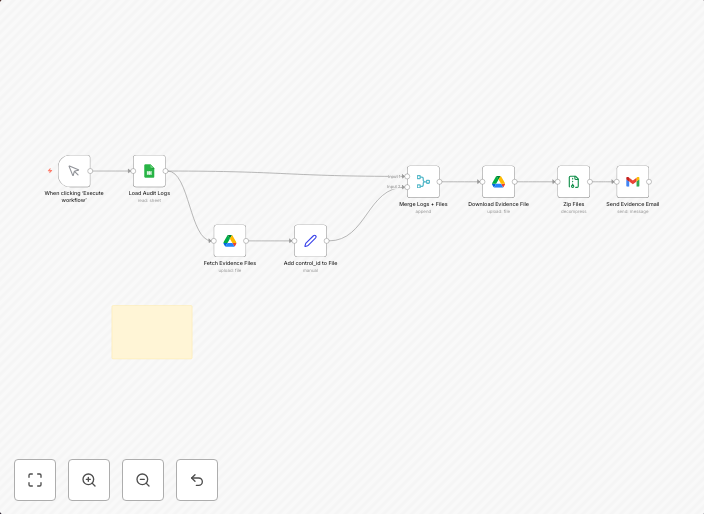
Task: Click the Fetch Evidence Files output connector
Action: coord(246,241)
